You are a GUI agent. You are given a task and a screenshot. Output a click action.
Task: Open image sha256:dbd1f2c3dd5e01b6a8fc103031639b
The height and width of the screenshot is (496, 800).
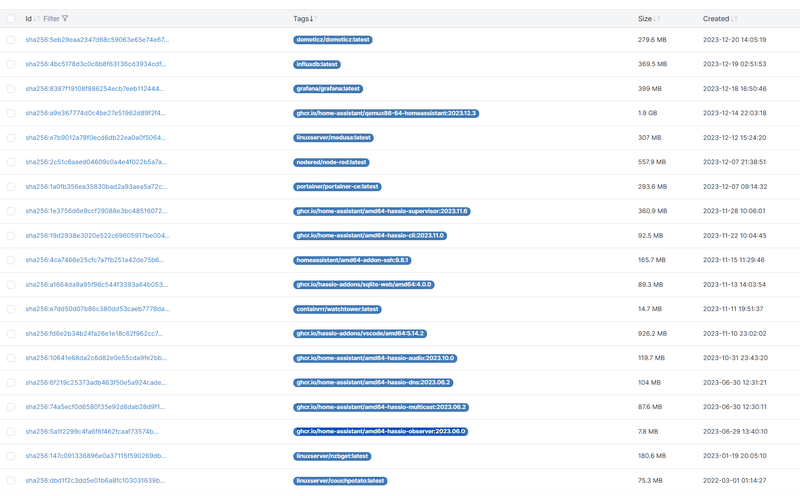[x=95, y=480]
